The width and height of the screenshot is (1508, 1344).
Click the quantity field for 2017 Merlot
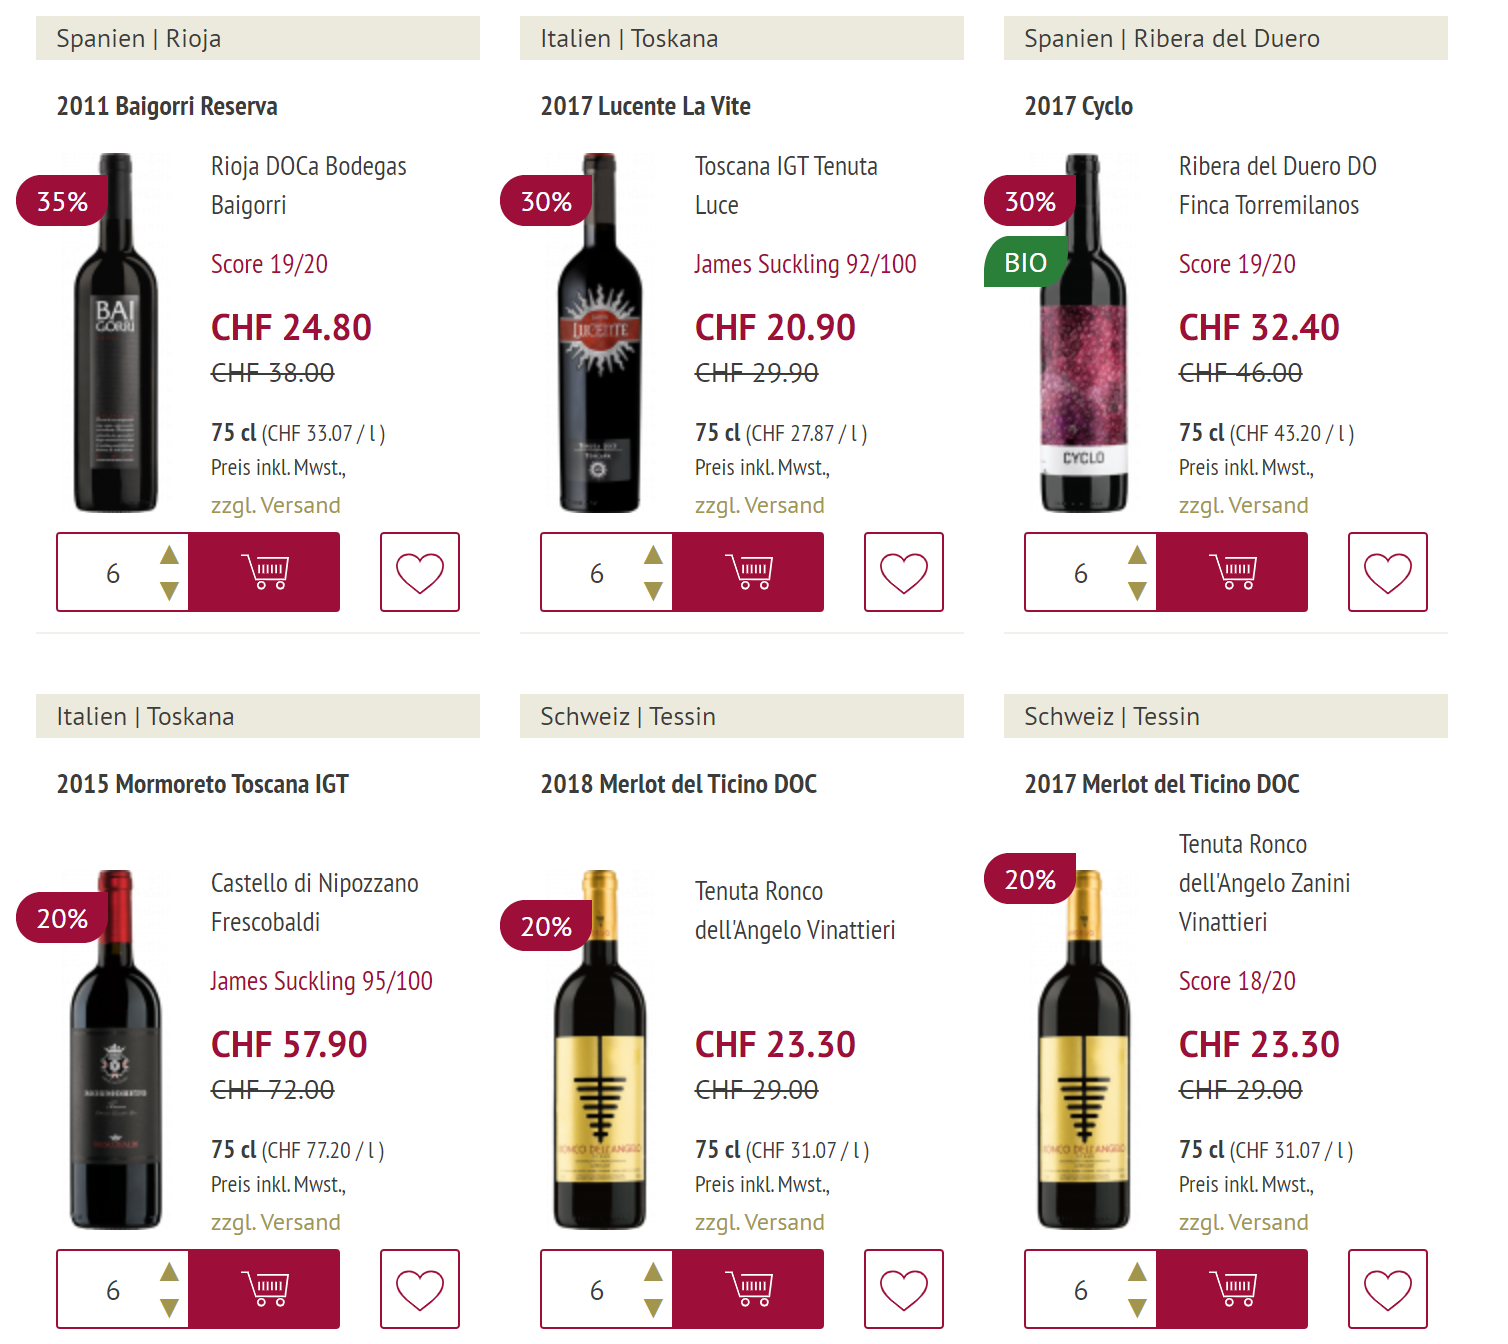click(x=1081, y=1290)
